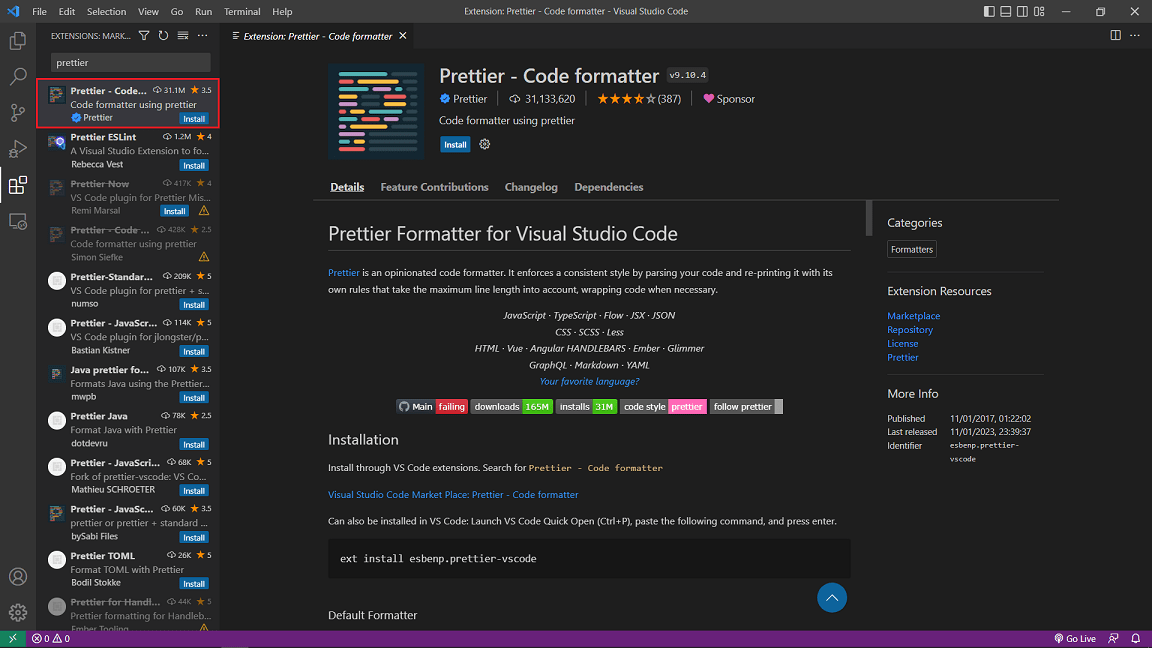This screenshot has width=1152, height=648.
Task: Install Prettier from the extension page
Action: 455,144
